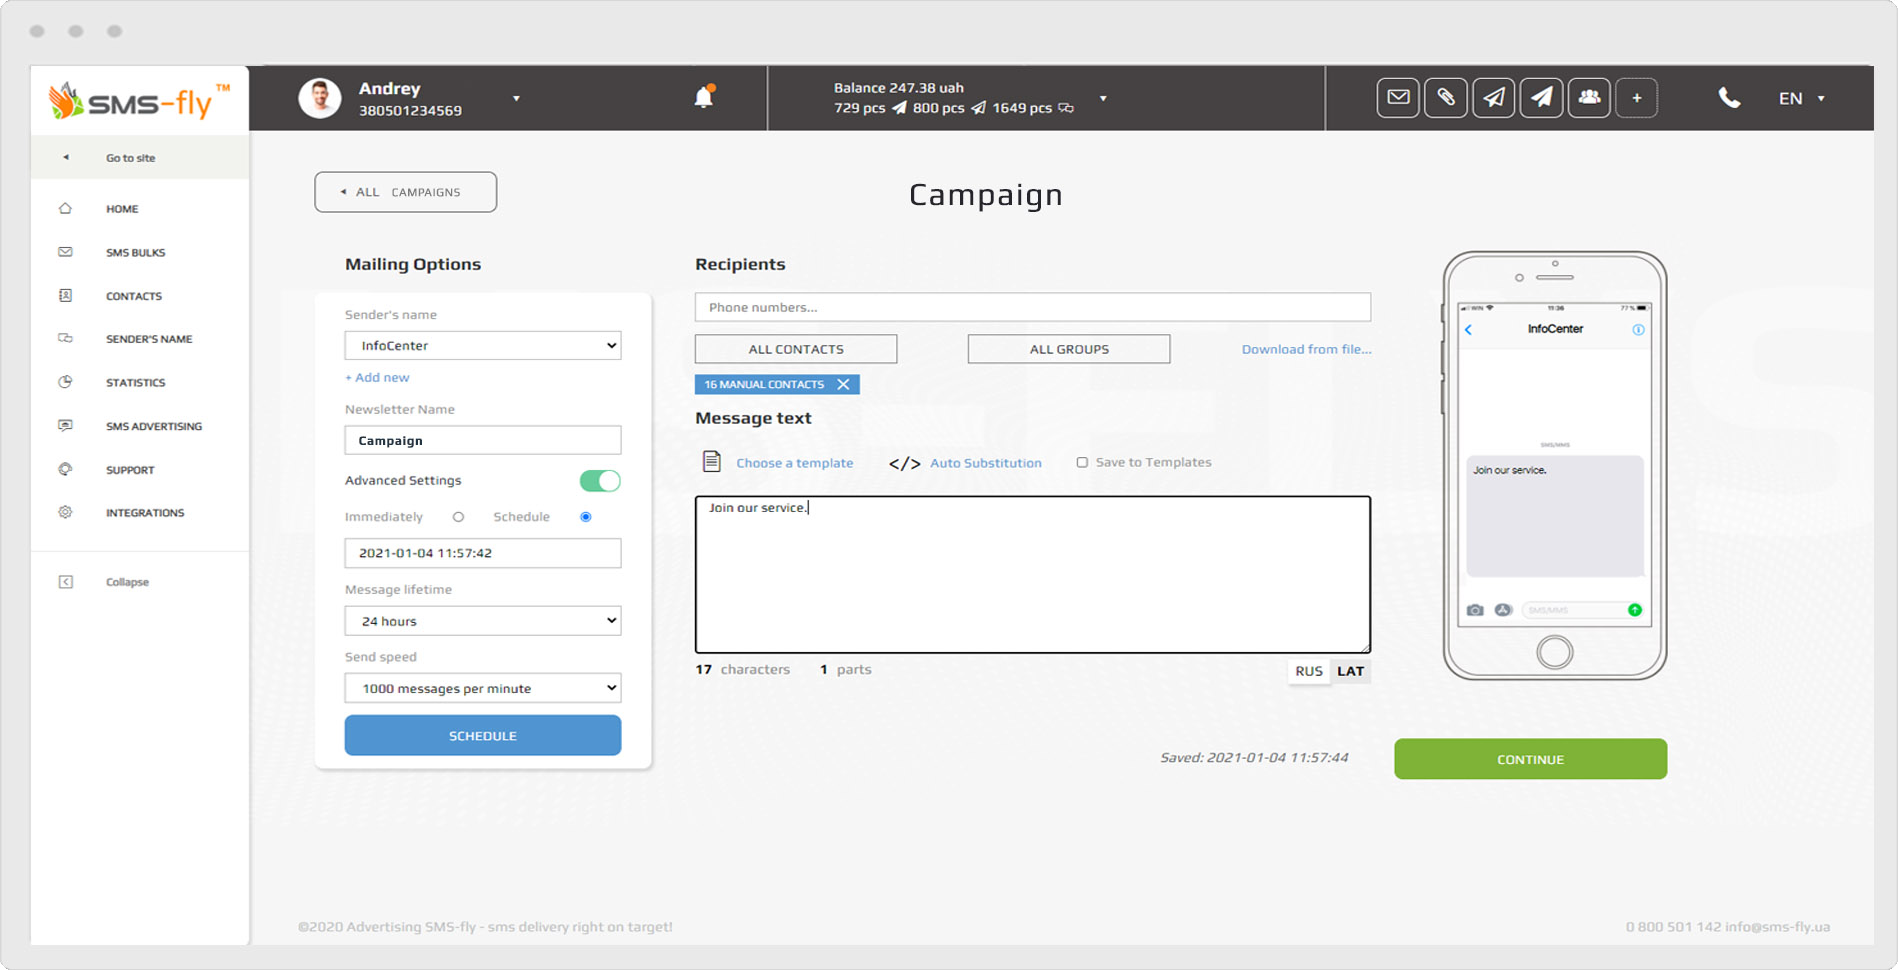The height and width of the screenshot is (970, 1898).
Task: Click the green Continue button
Action: [1530, 759]
